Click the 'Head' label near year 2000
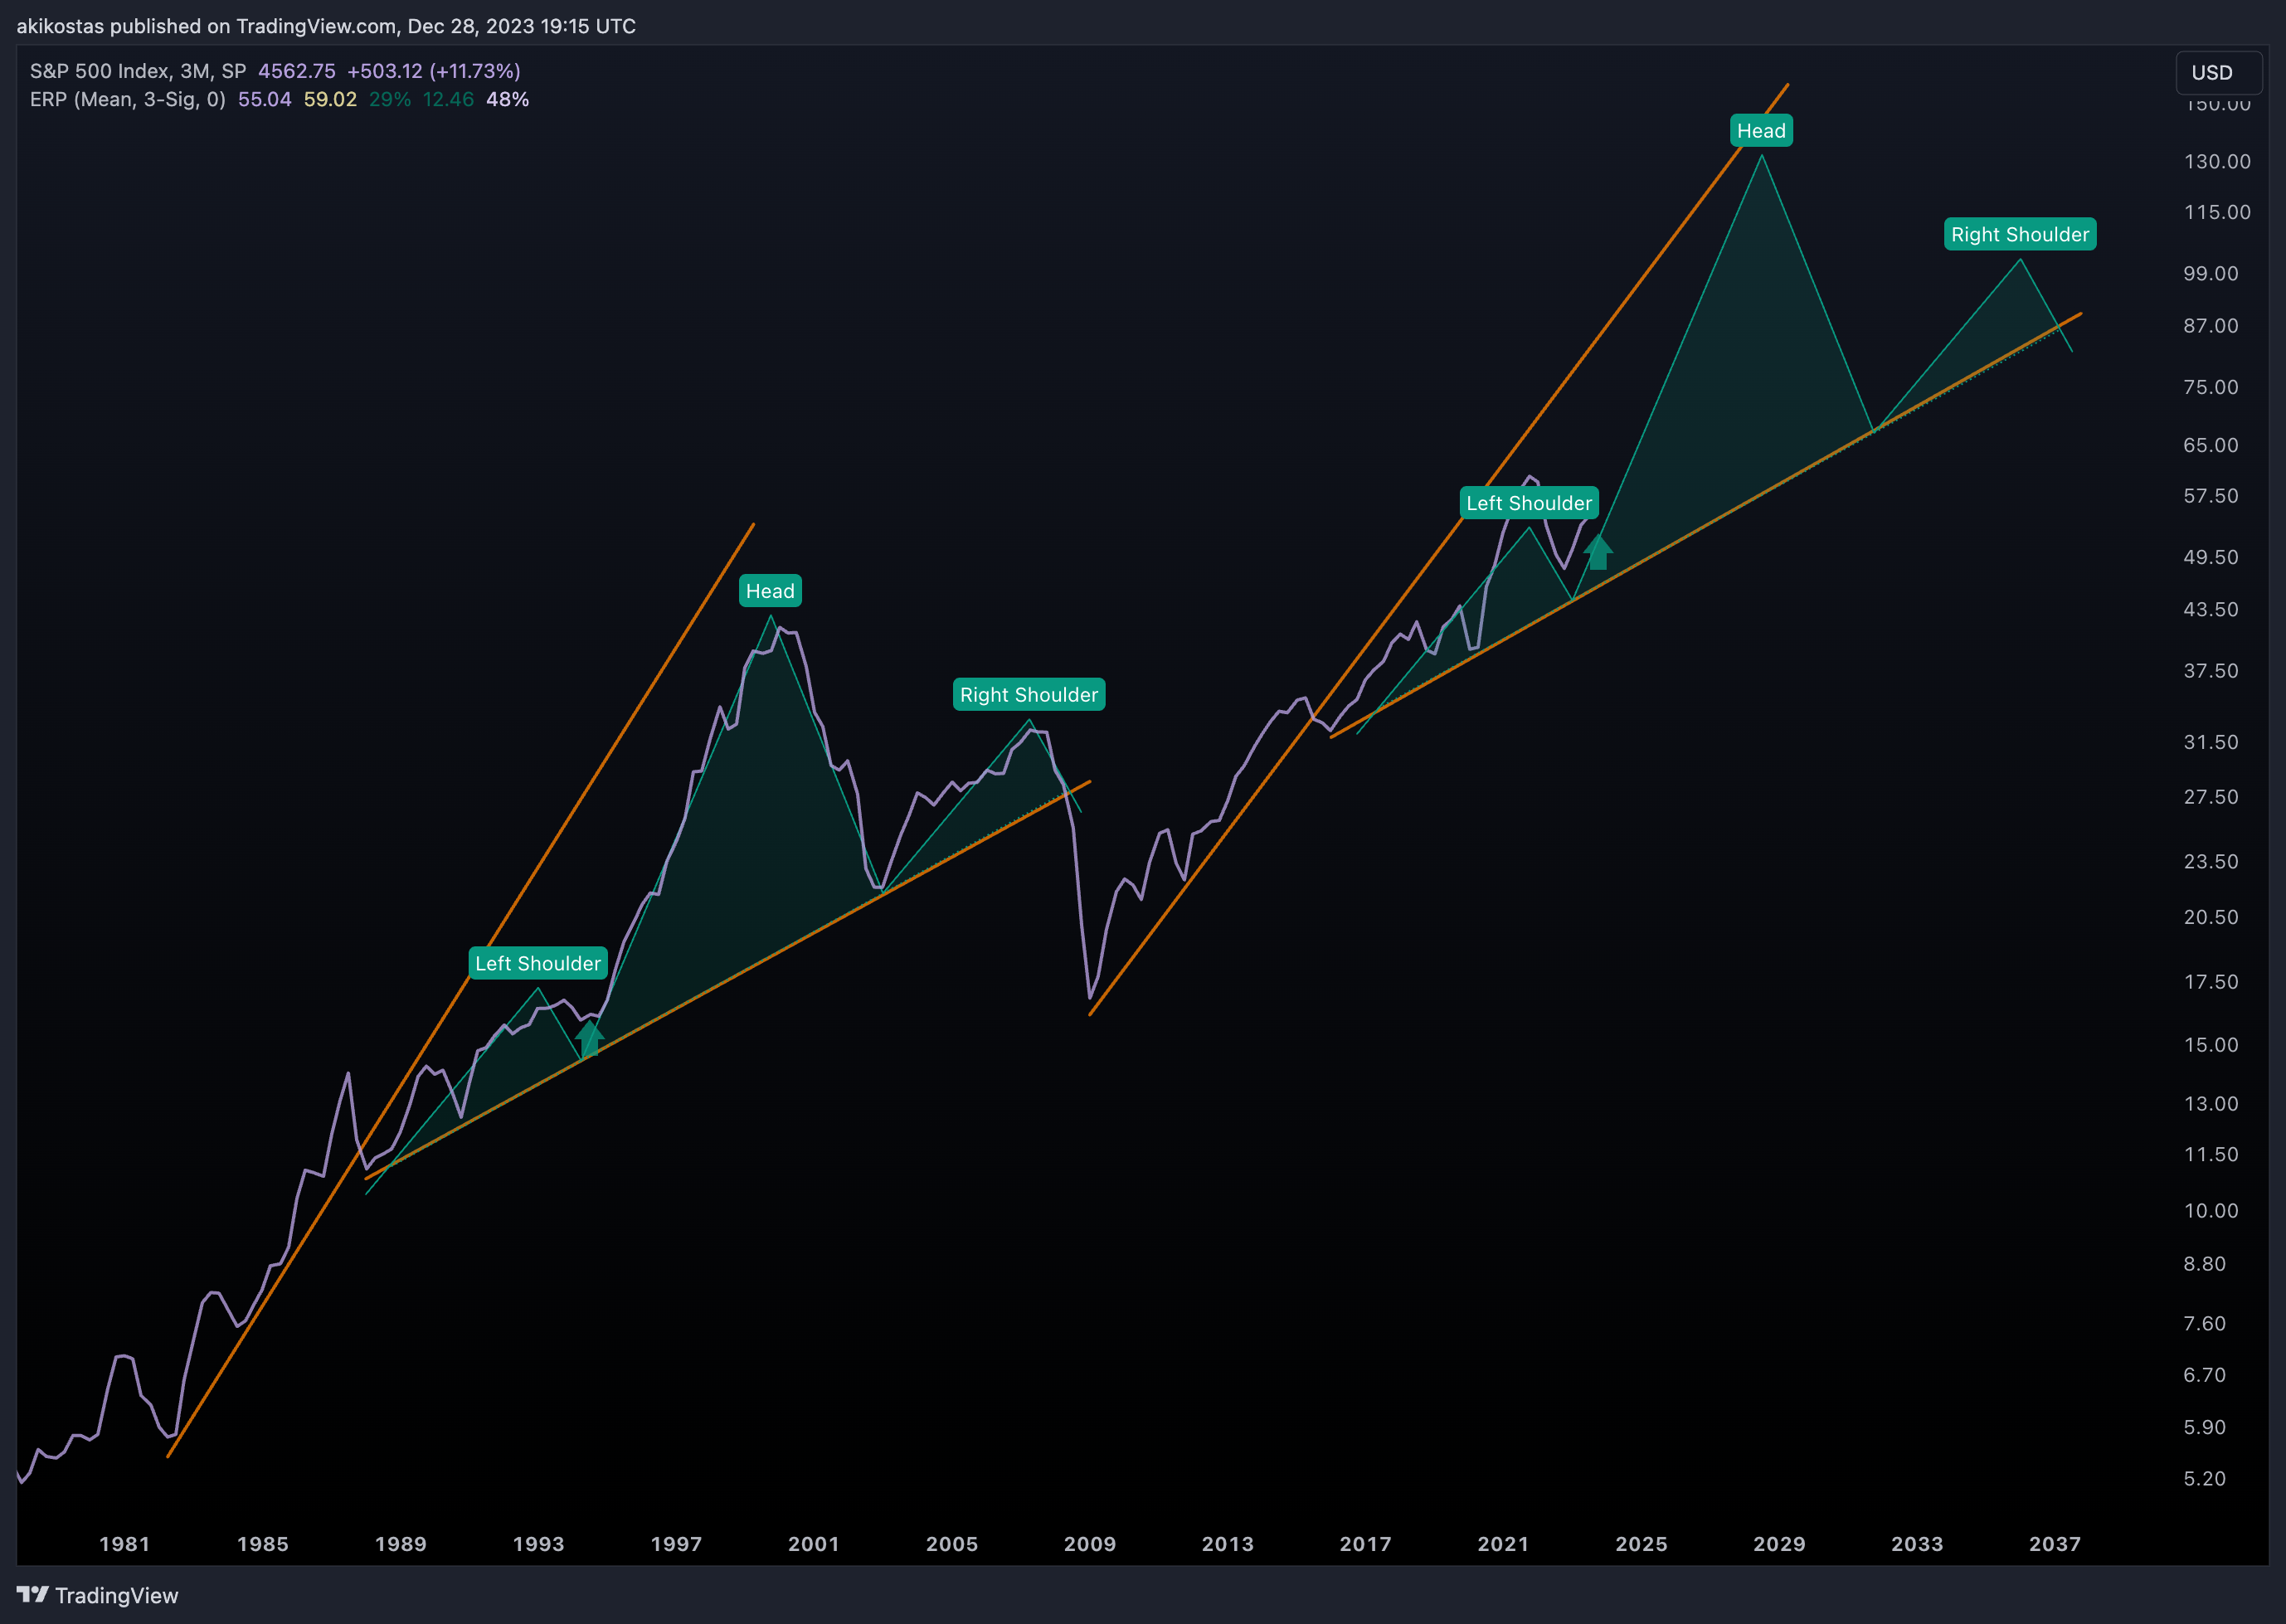The height and width of the screenshot is (1624, 2286). [770, 591]
